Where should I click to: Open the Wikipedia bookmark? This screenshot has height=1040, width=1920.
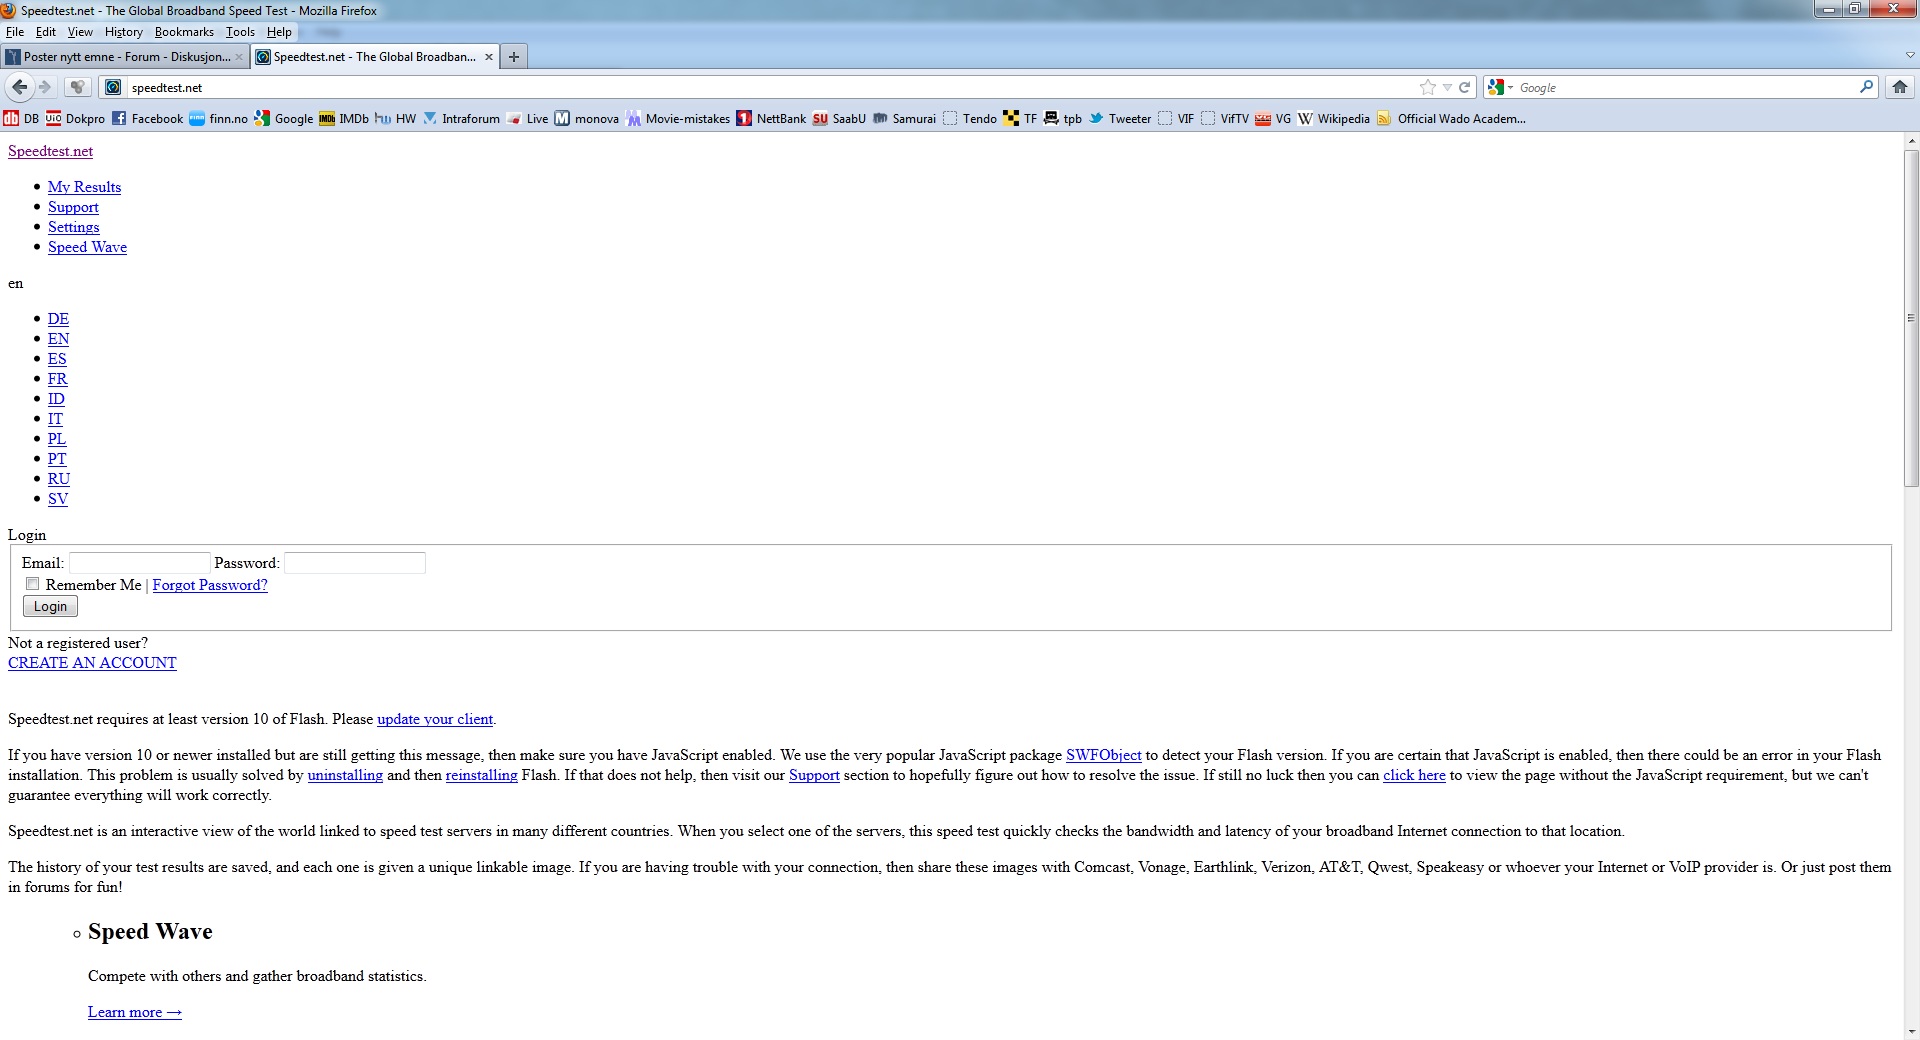pyautogui.click(x=1334, y=118)
